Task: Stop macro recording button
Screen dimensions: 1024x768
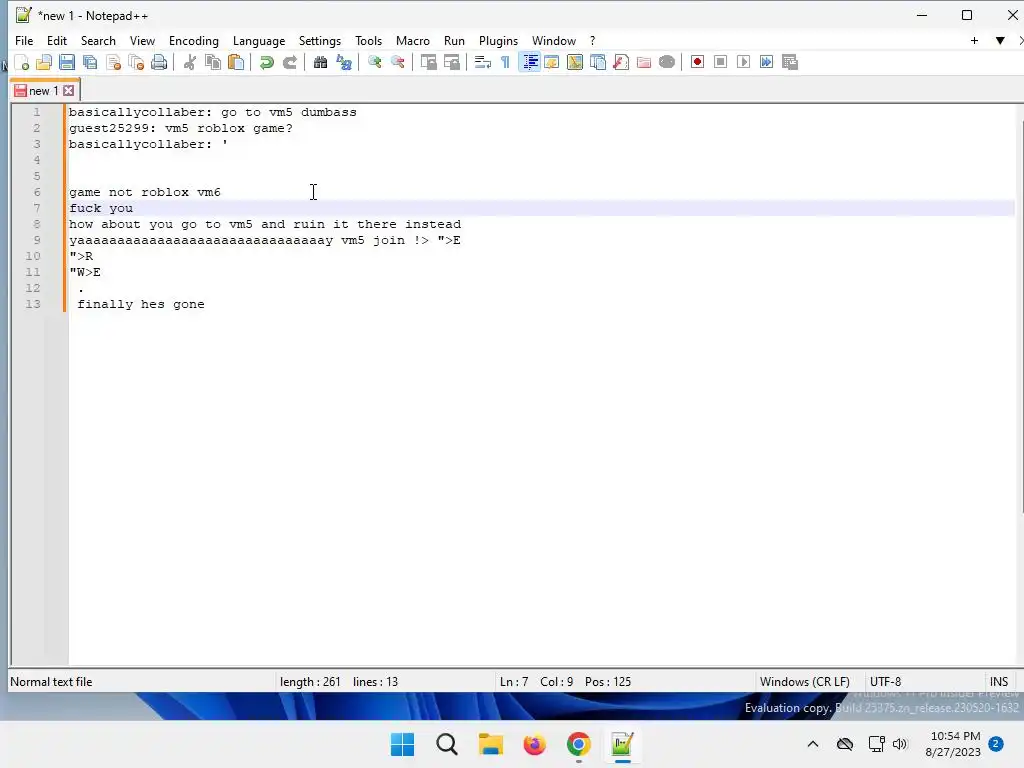Action: point(720,62)
